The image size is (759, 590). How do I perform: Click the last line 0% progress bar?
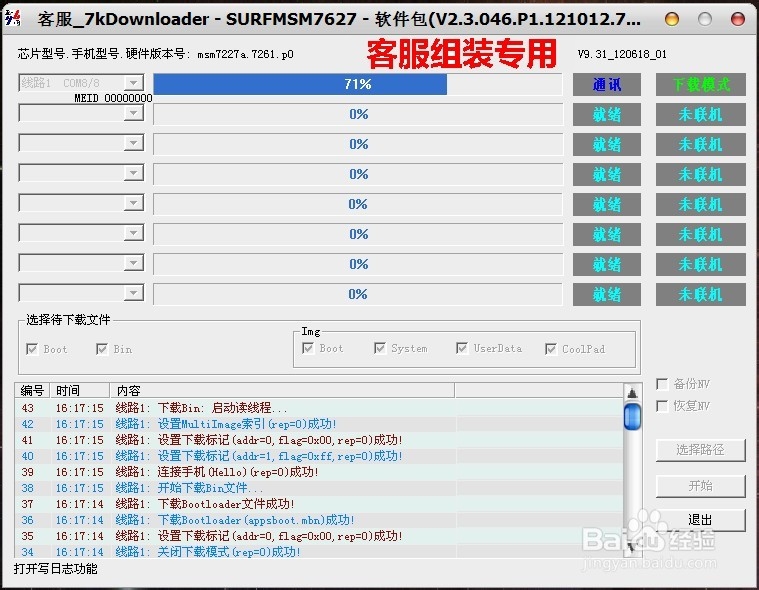click(358, 294)
